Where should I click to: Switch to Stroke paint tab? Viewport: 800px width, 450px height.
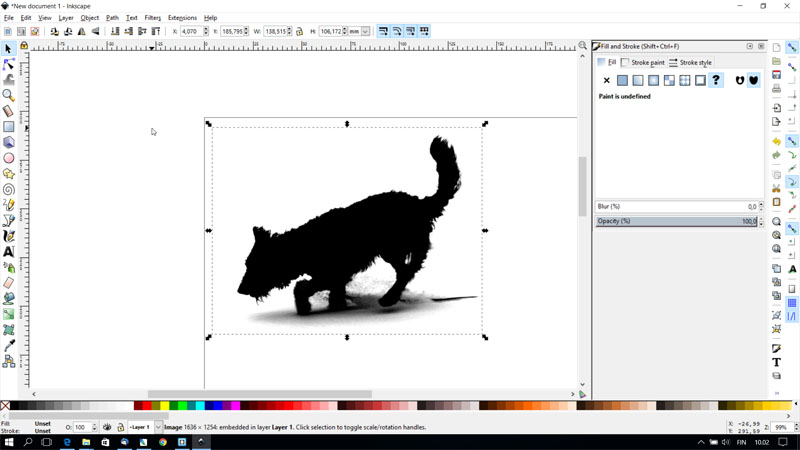click(x=642, y=62)
